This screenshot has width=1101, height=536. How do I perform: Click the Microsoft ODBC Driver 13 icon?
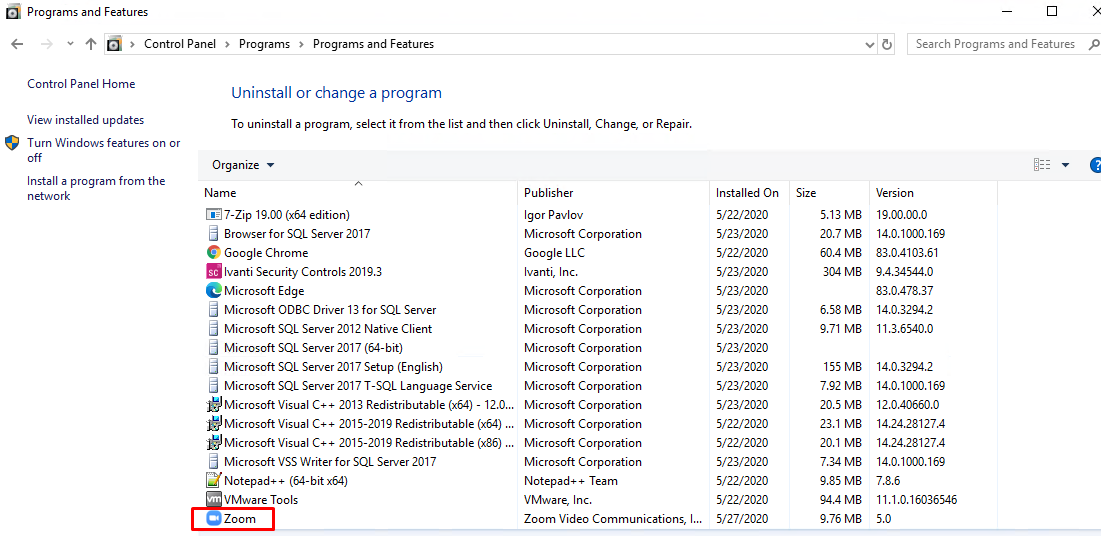[213, 309]
